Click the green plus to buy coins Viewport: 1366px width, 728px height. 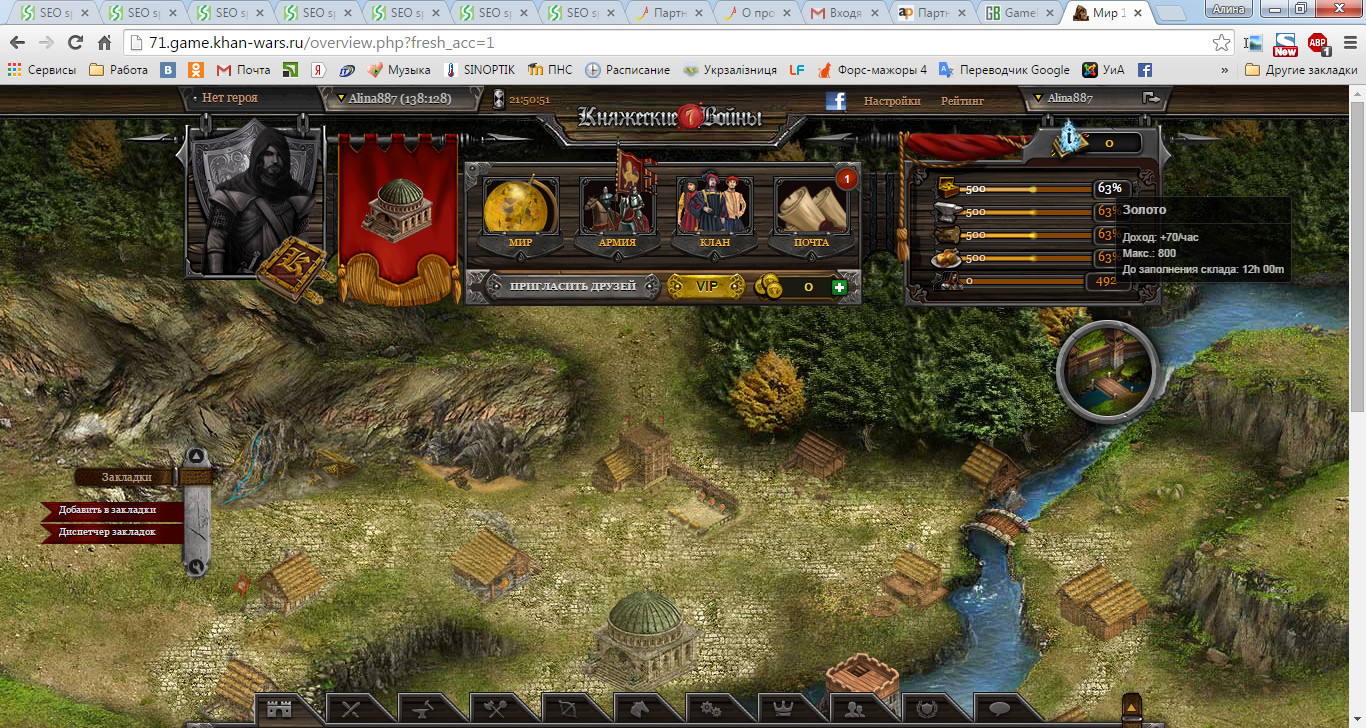coord(839,287)
